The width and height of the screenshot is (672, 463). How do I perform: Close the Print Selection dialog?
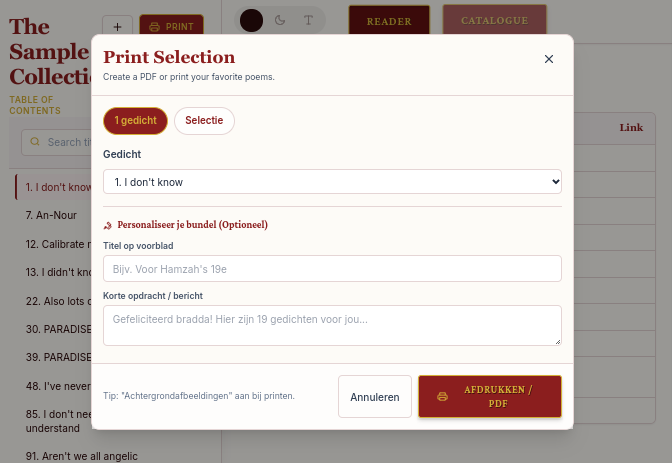coord(548,59)
